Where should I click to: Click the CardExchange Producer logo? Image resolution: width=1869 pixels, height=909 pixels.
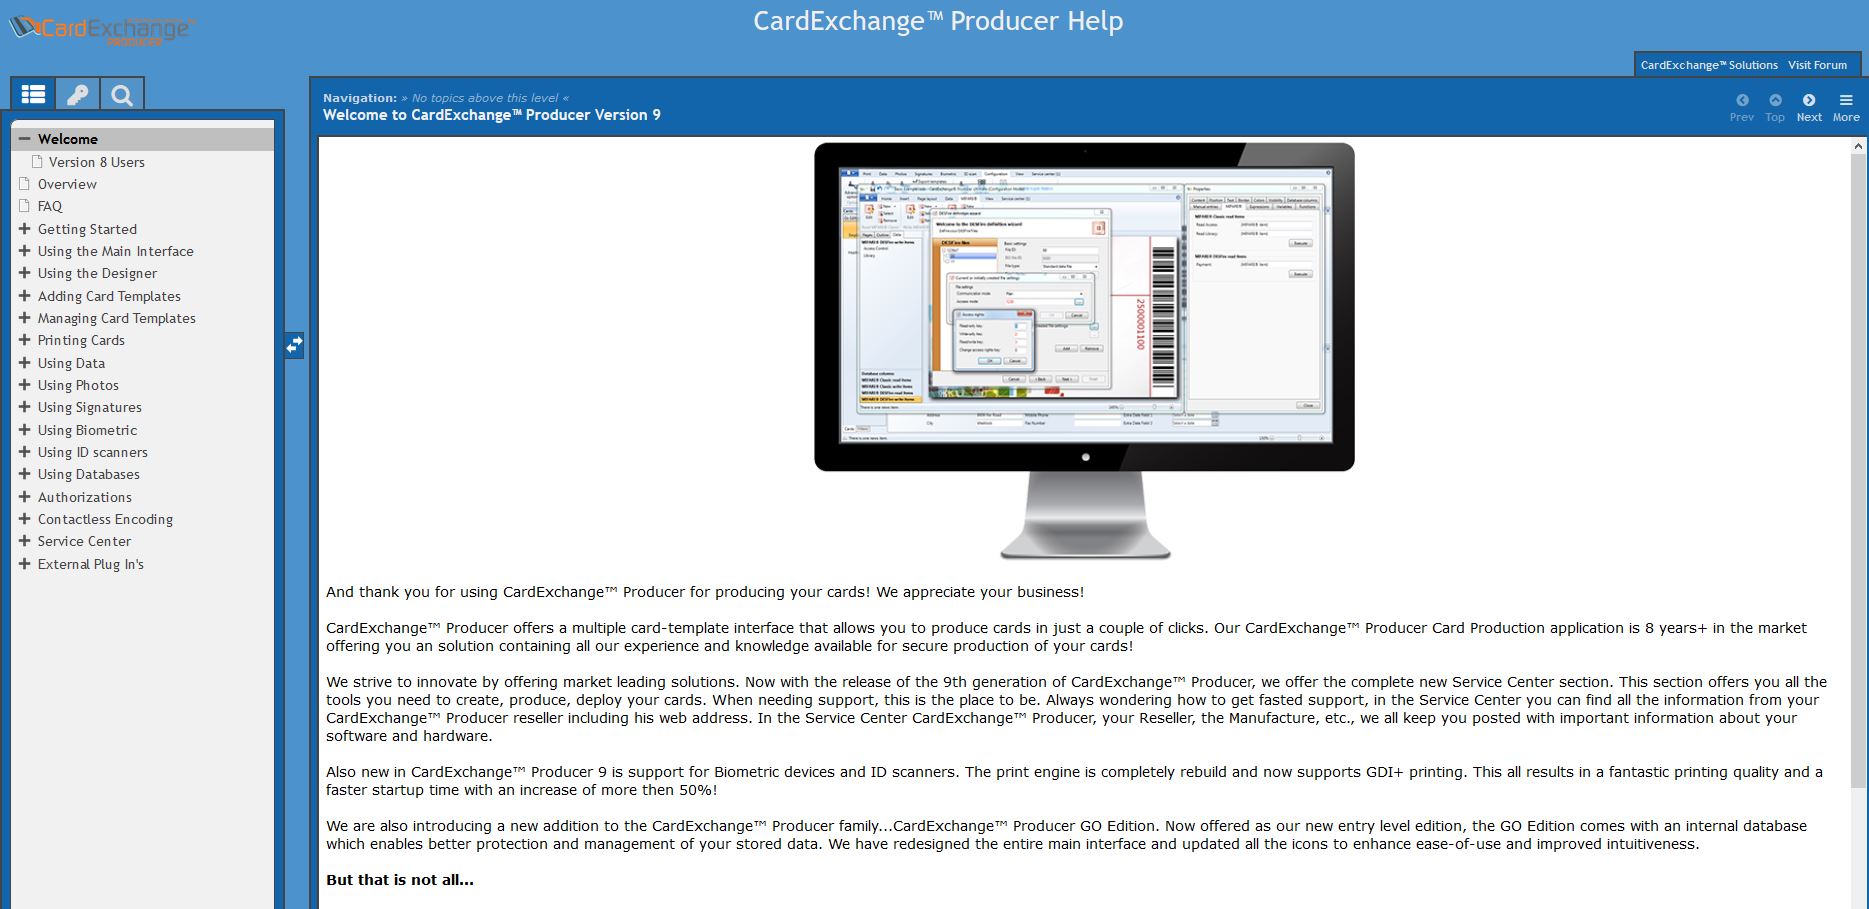[101, 30]
